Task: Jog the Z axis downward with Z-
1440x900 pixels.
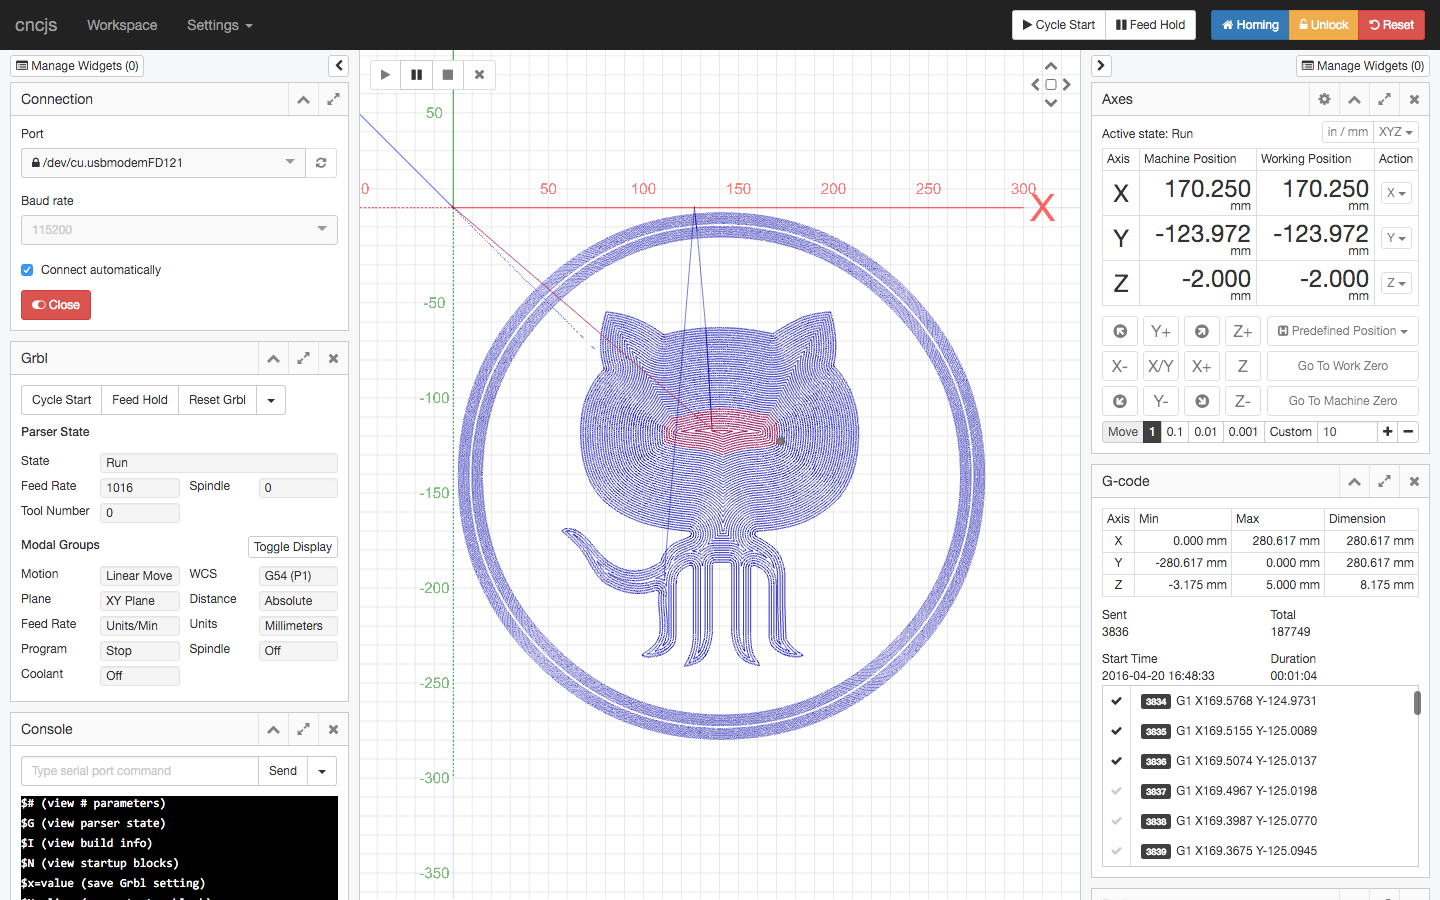Action: click(x=1242, y=401)
